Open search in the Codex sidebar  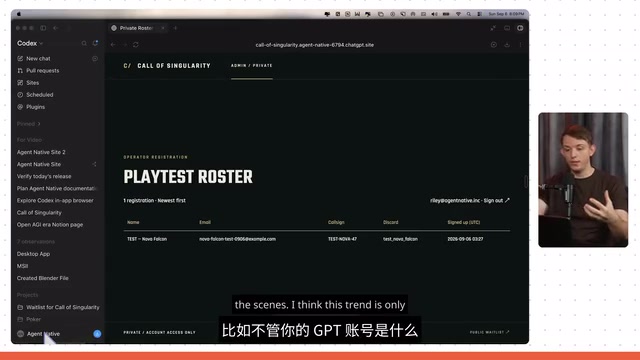point(84,43)
